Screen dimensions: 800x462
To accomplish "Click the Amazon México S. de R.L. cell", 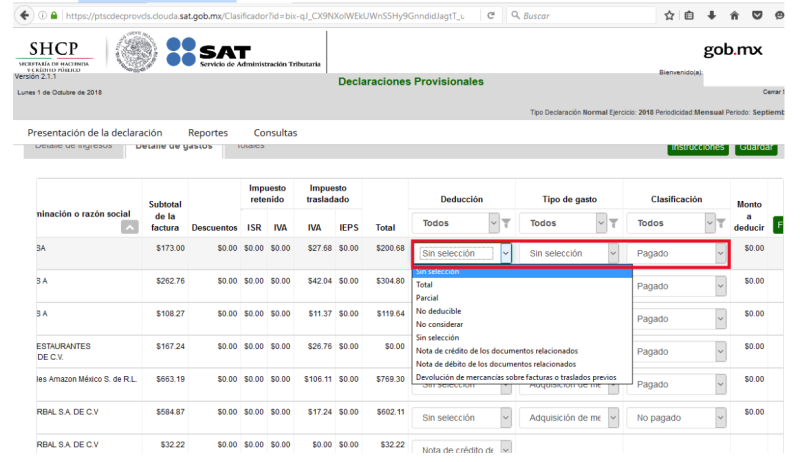I will [x=86, y=379].
